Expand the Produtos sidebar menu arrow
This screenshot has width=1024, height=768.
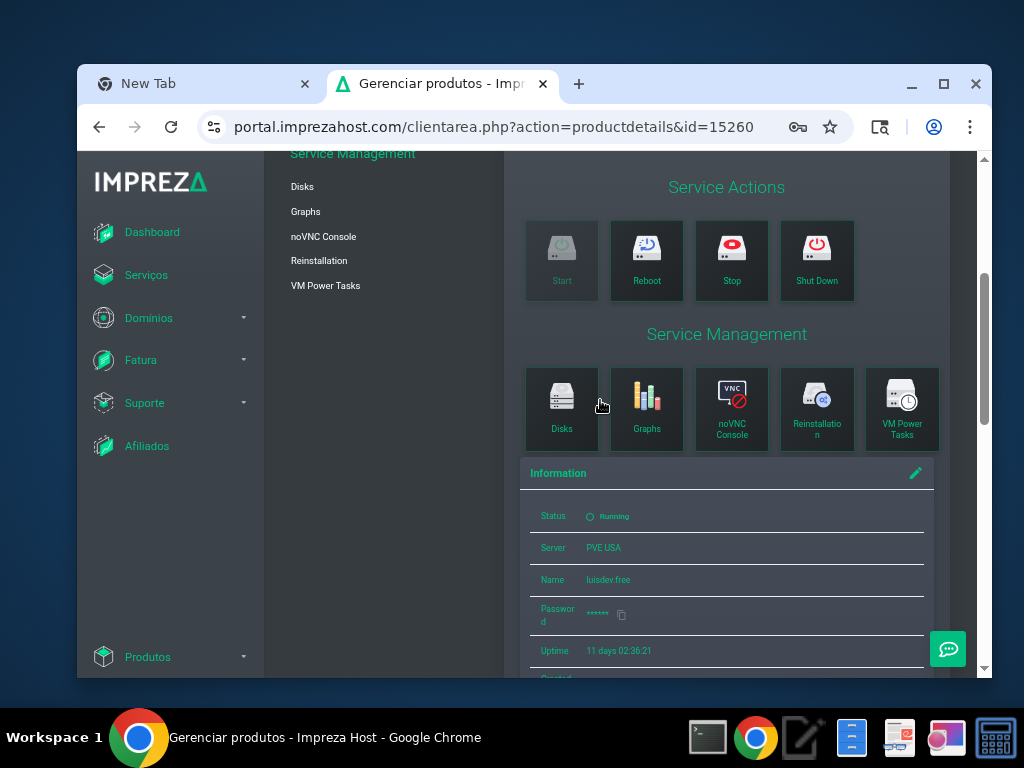244,657
